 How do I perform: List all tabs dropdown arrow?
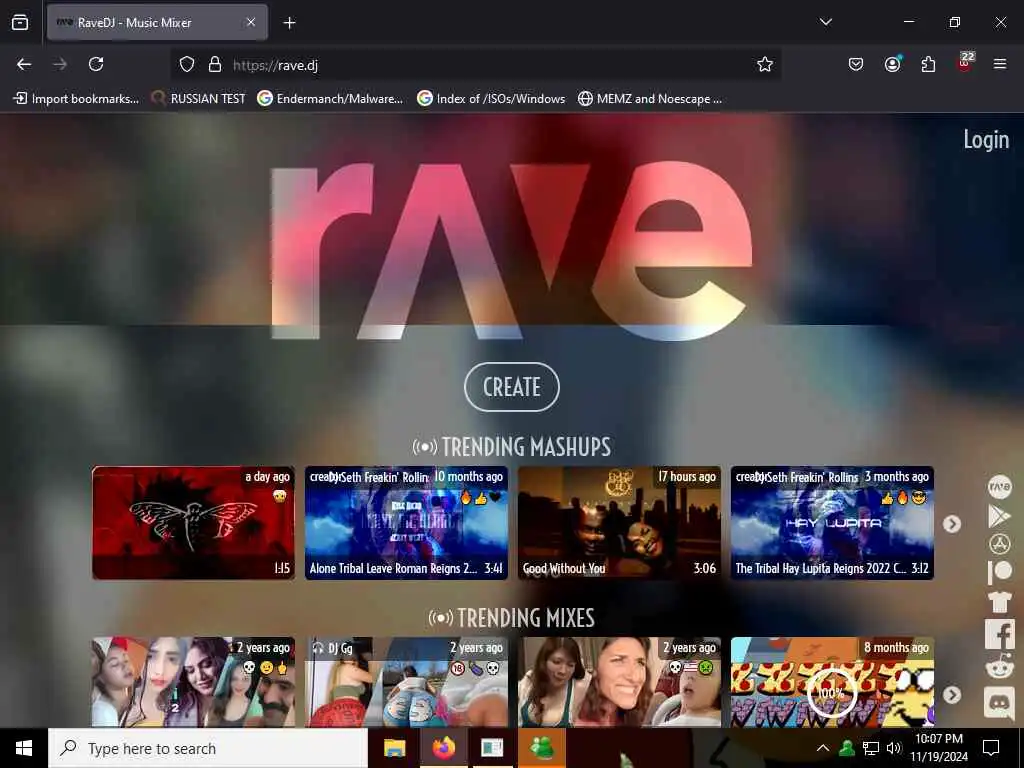tap(825, 22)
